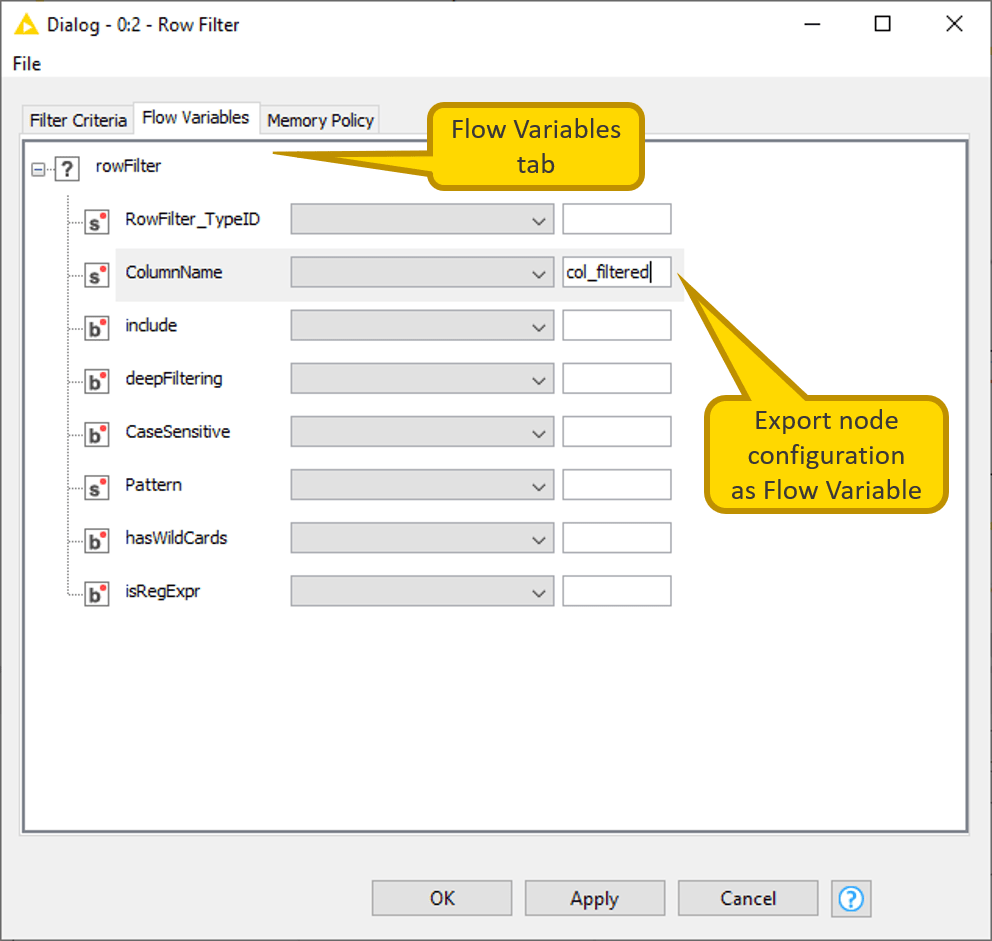Click the string type icon next to ColumnName
This screenshot has height=941, width=992.
(x=96, y=274)
